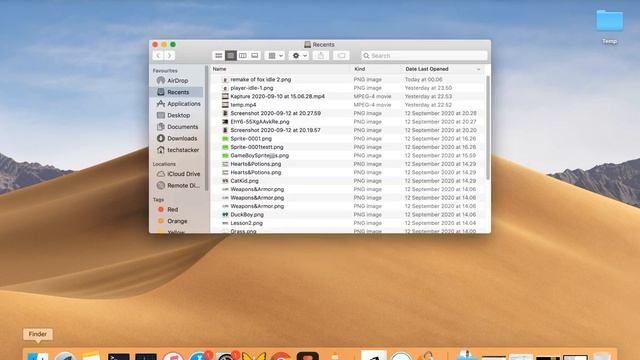
Task: Open the techstacker home folder
Action: tap(178, 150)
